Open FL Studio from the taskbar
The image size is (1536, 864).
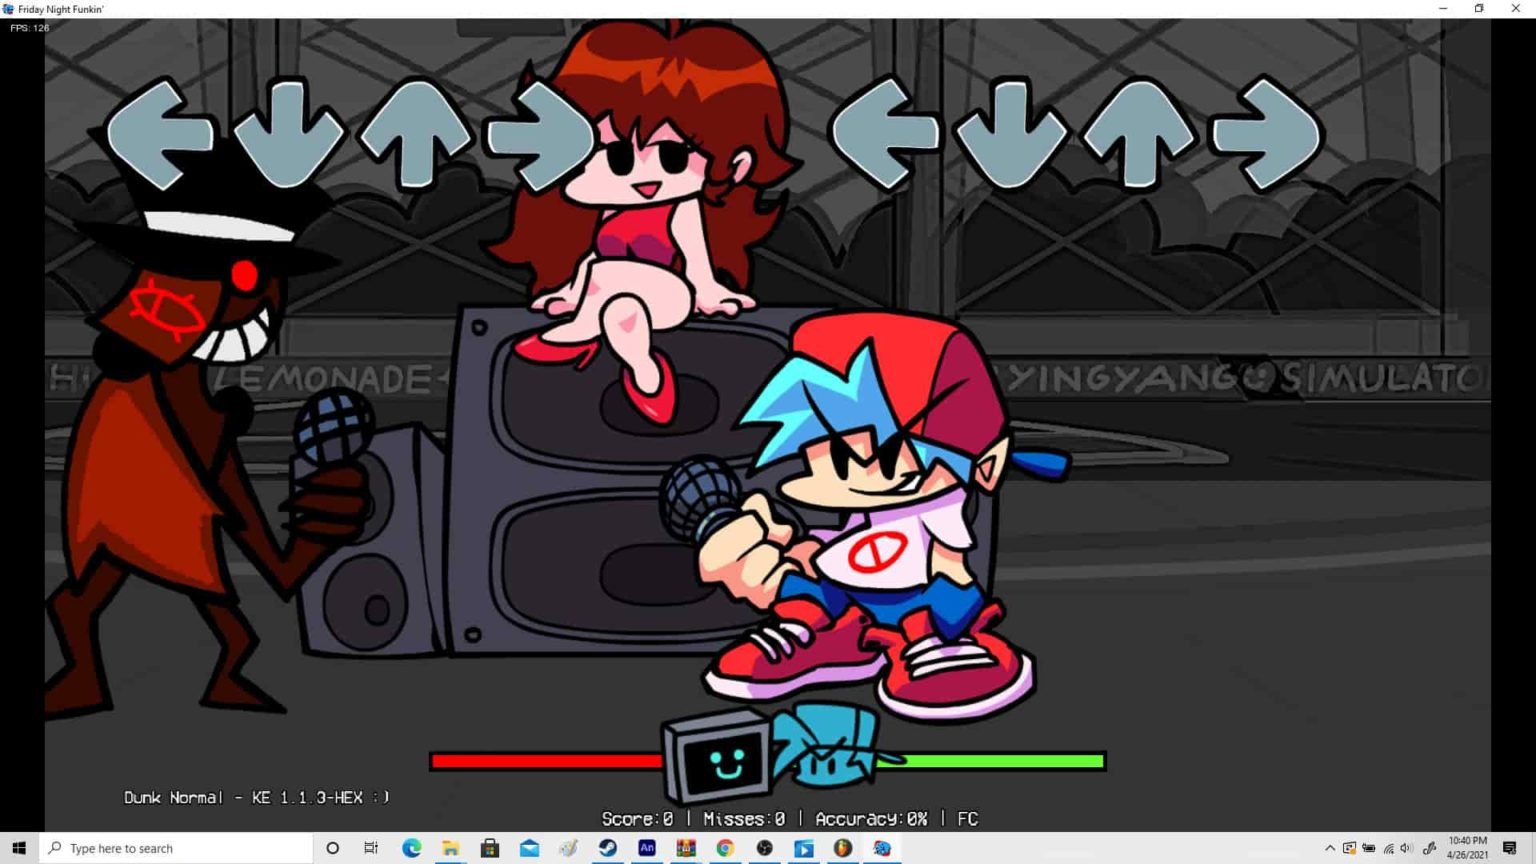coord(842,848)
